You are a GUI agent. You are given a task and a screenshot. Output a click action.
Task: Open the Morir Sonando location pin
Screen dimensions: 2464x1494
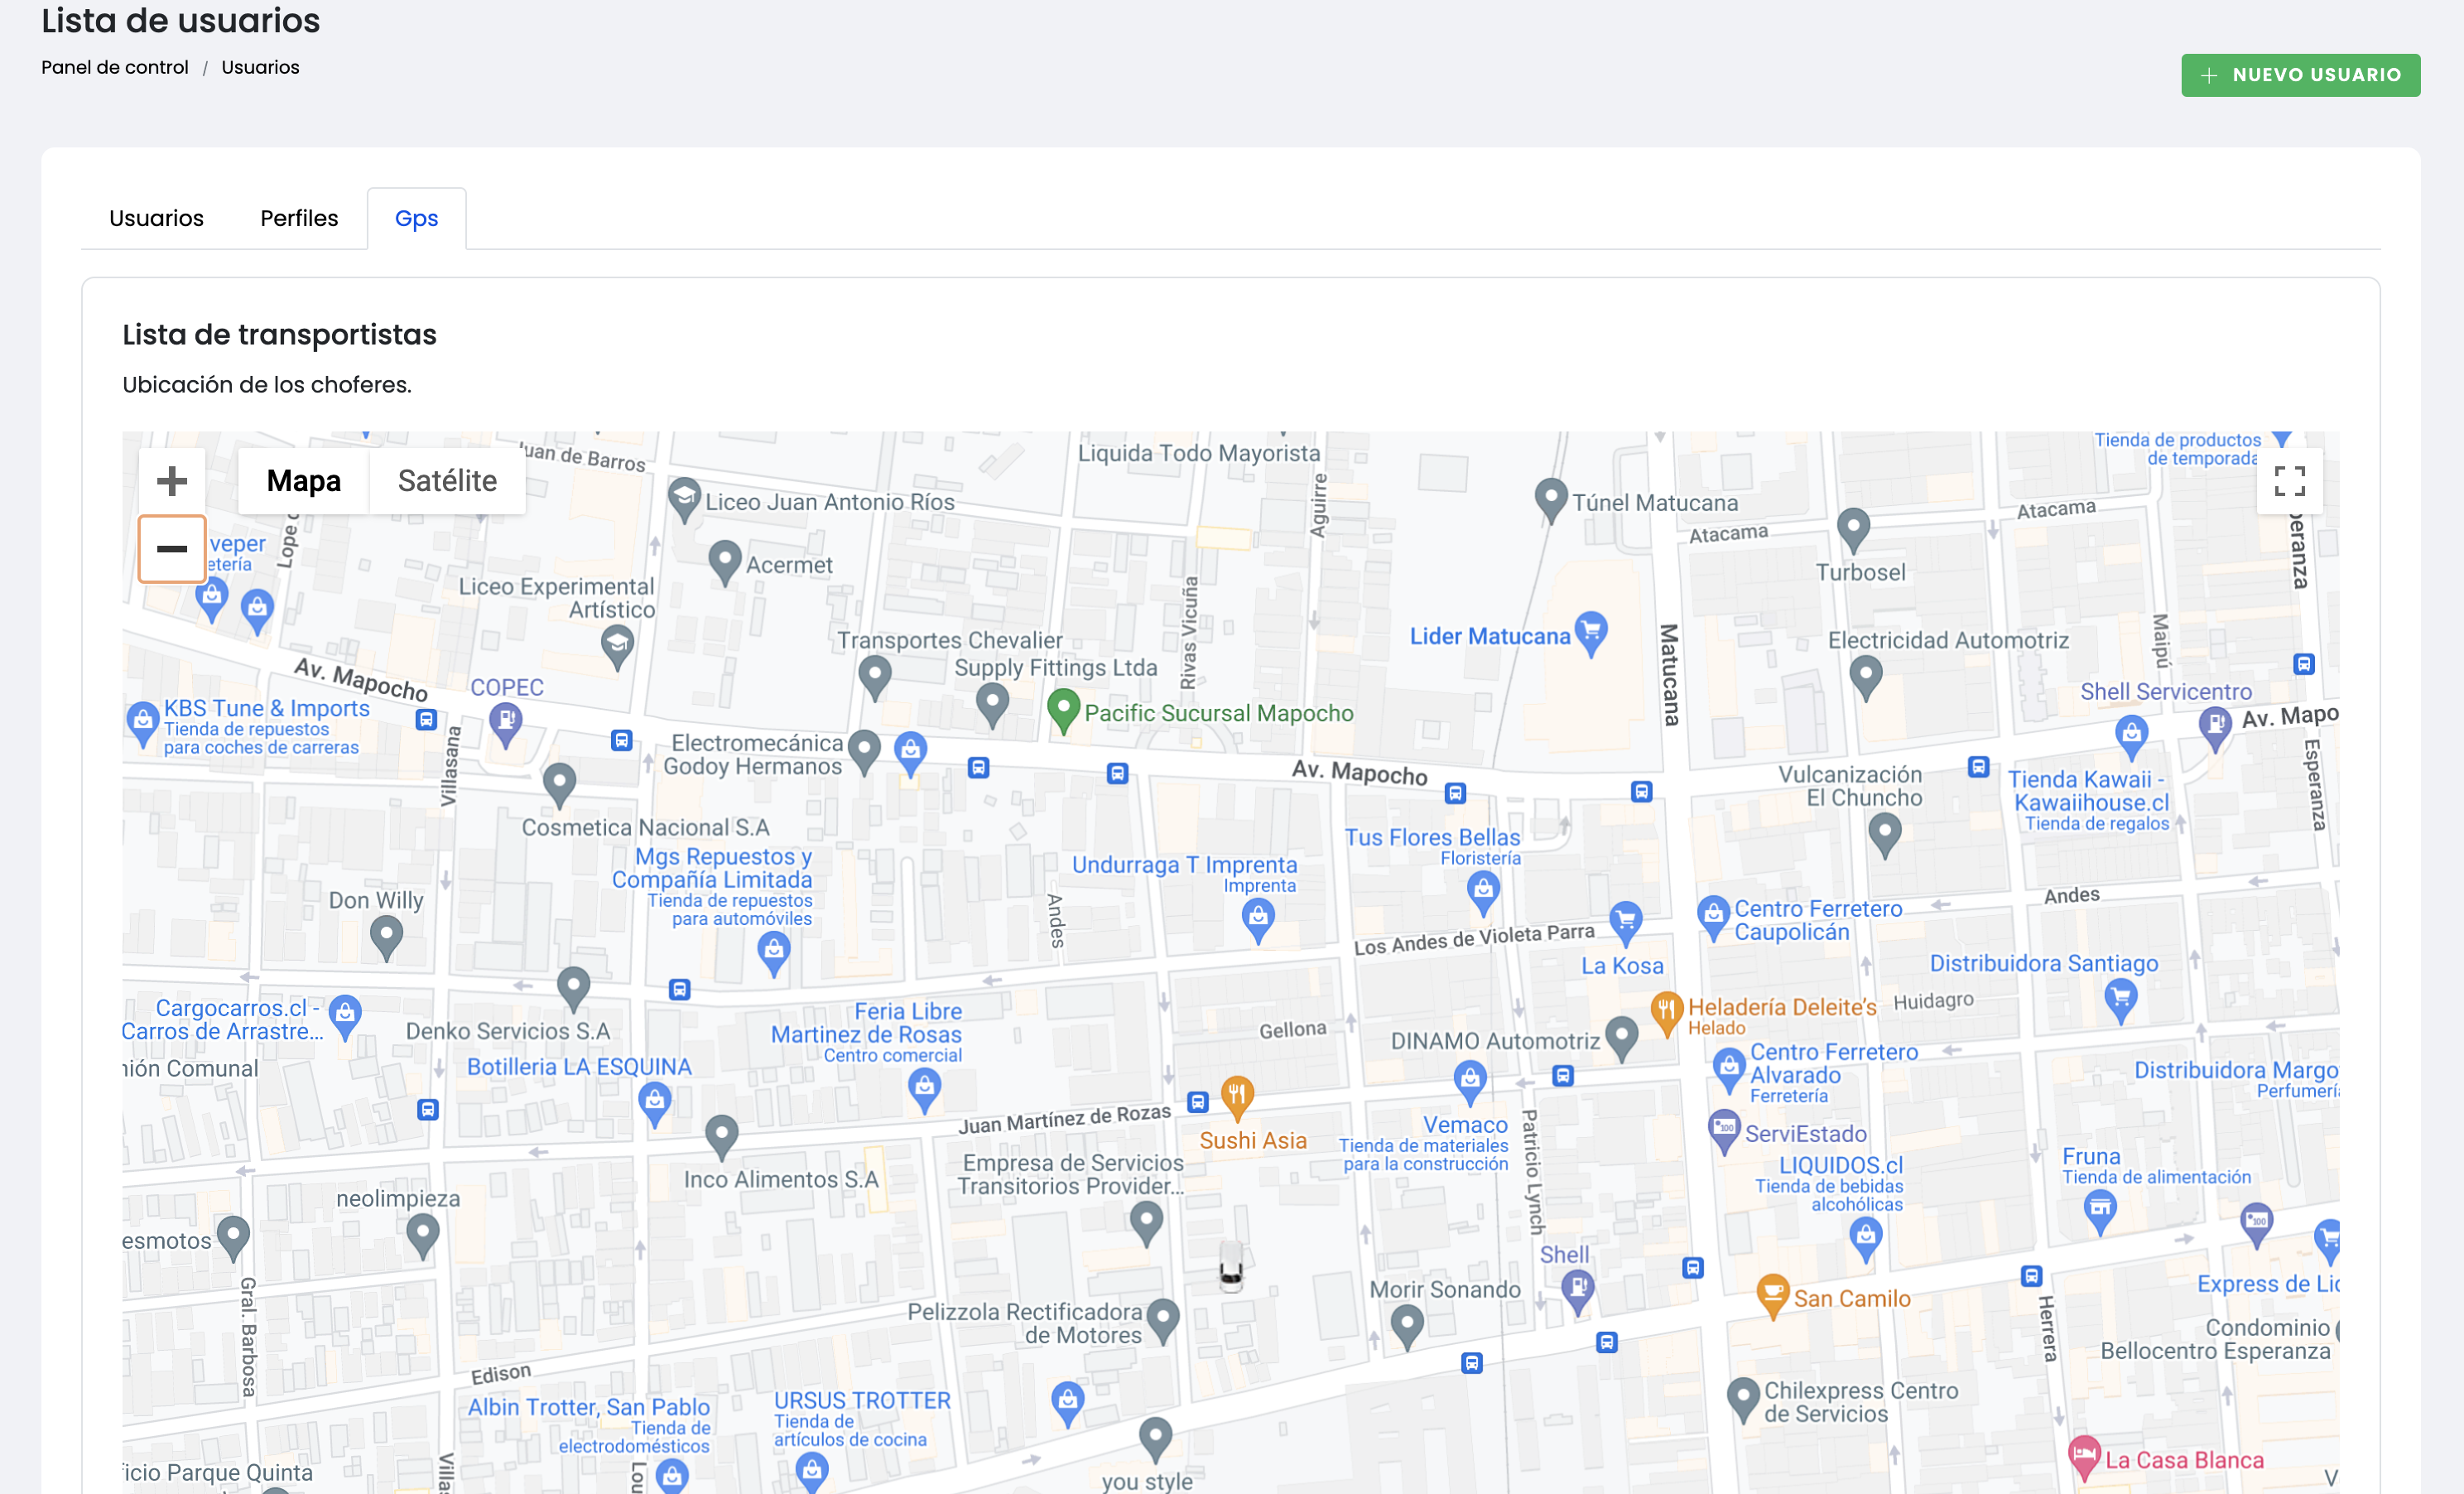pos(1407,1328)
